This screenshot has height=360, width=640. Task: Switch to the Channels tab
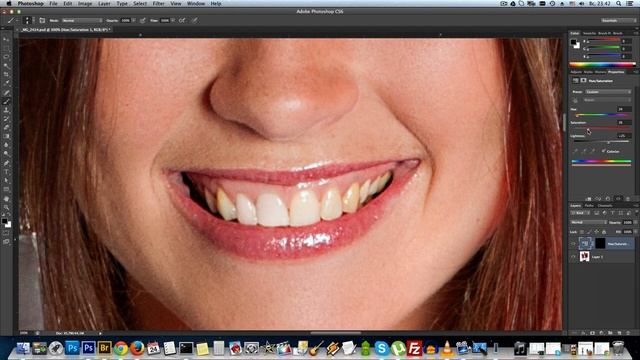click(605, 206)
